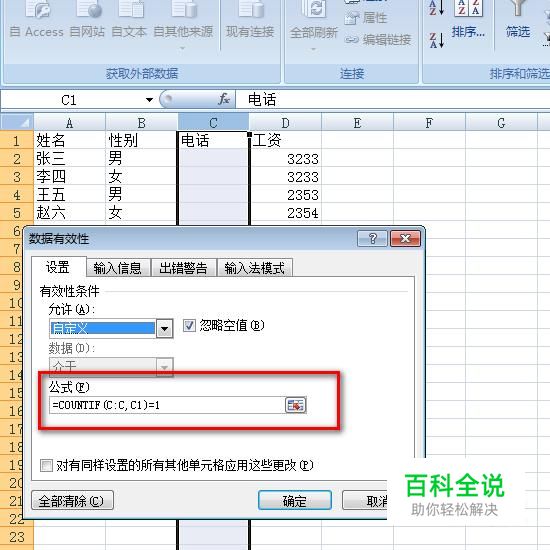The image size is (550, 550).
Task: Open the Name Box dropdown arrow
Action: click(149, 100)
